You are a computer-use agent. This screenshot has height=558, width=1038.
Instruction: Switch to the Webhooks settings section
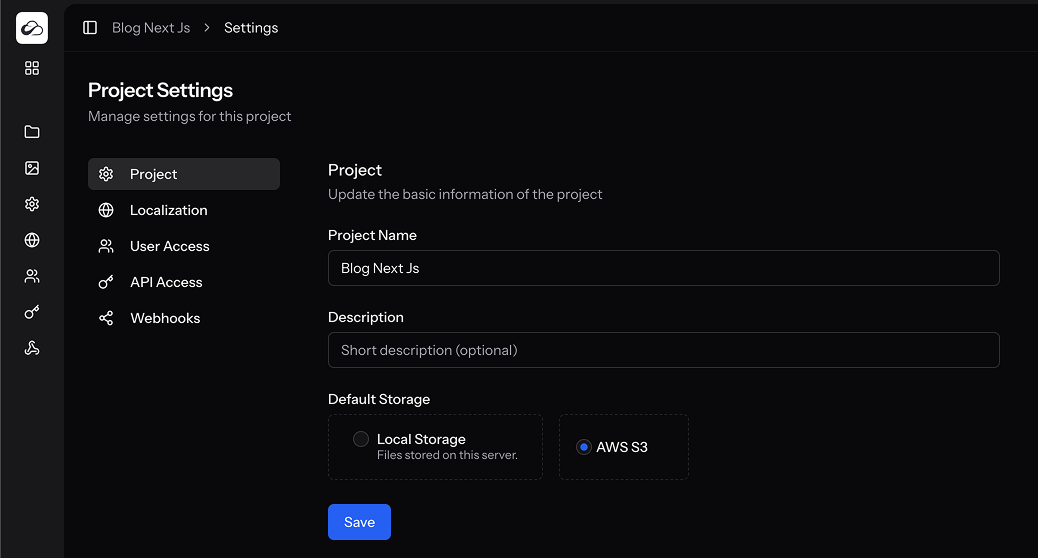tap(165, 318)
